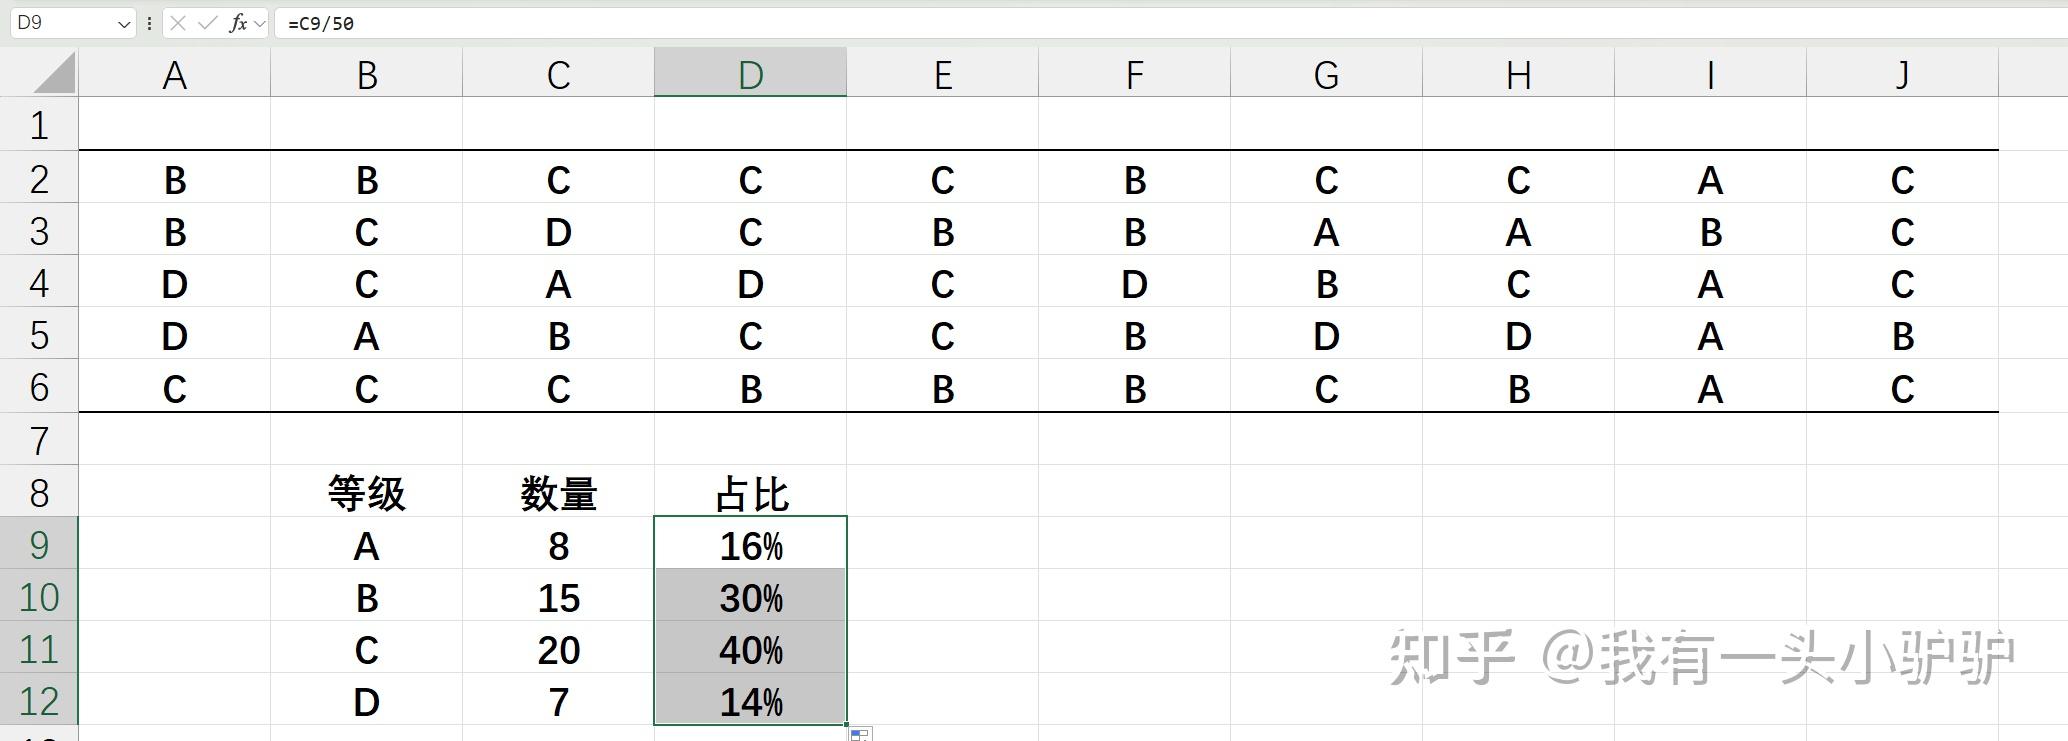Open the Auto Fill Options icon
This screenshot has height=741, width=2068.
[860, 735]
